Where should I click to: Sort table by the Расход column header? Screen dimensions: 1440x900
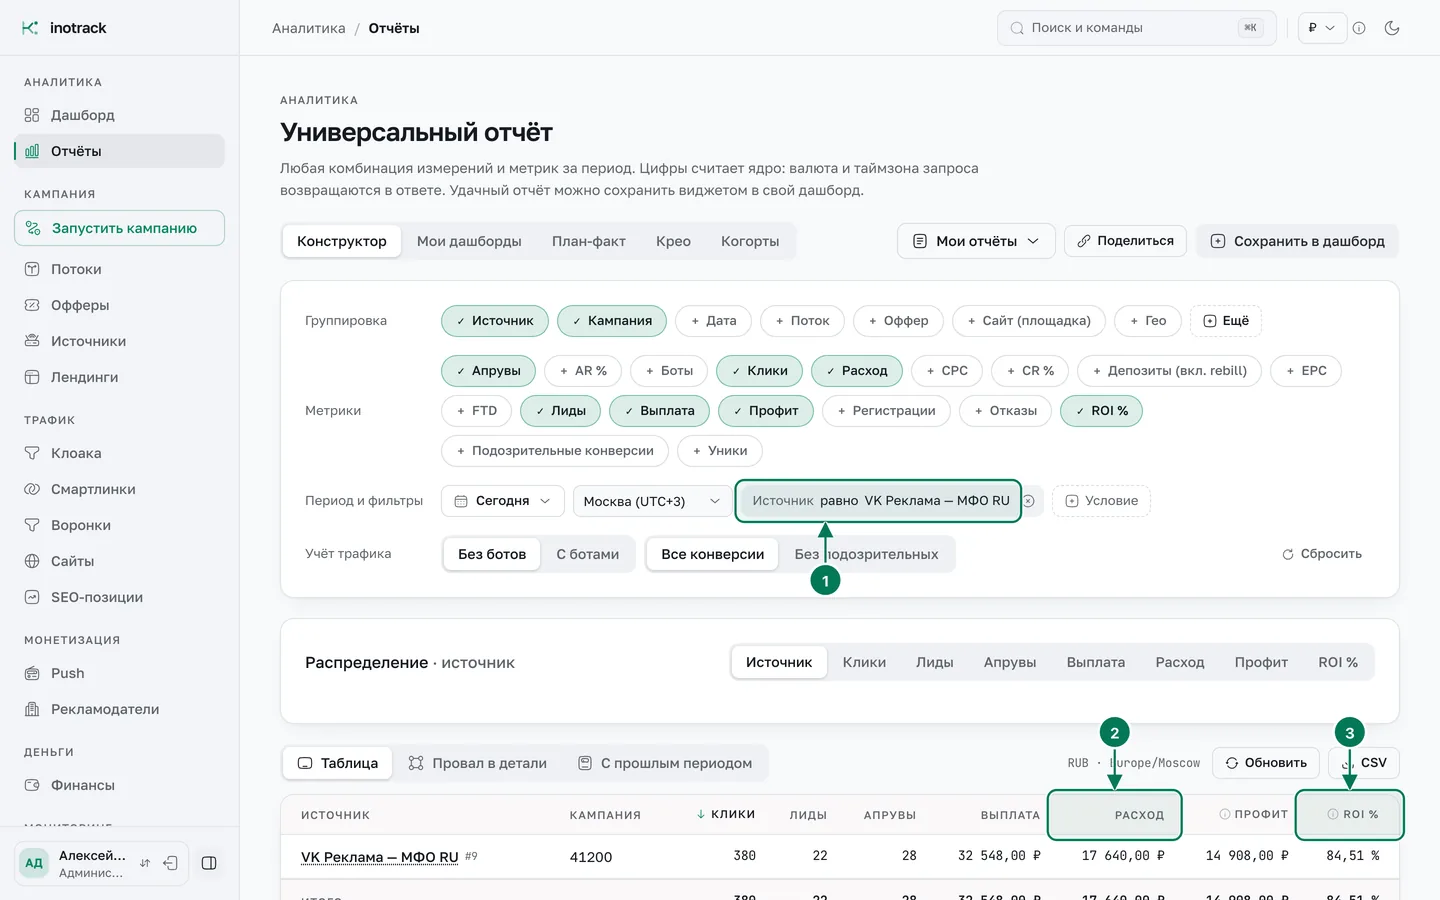click(x=1139, y=815)
